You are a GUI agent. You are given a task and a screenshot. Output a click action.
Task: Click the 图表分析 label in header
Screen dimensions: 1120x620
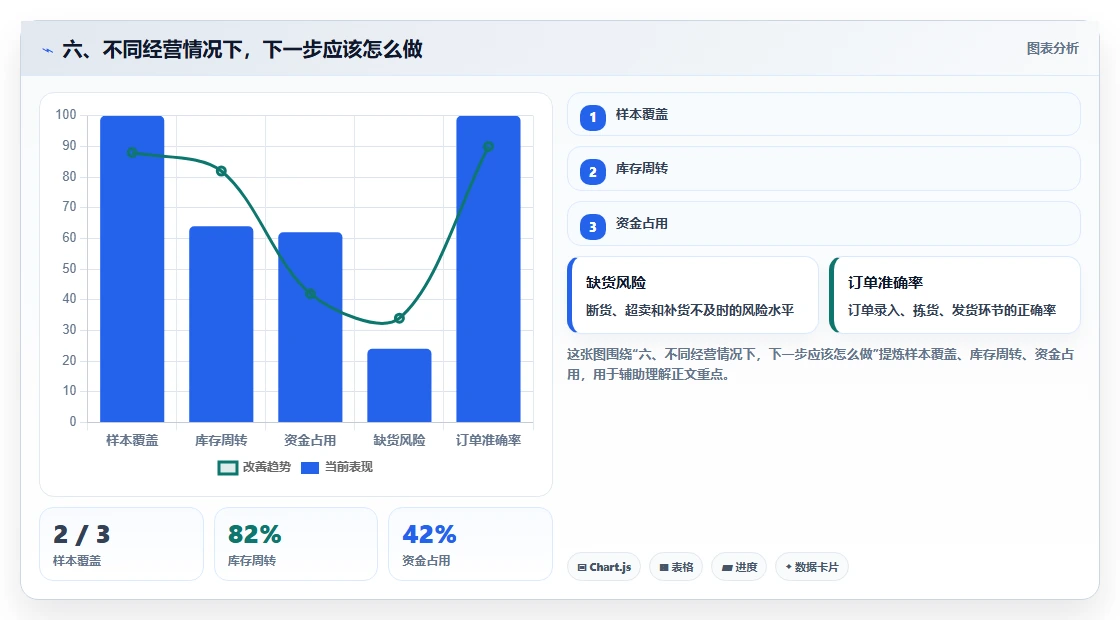pyautogui.click(x=1052, y=49)
